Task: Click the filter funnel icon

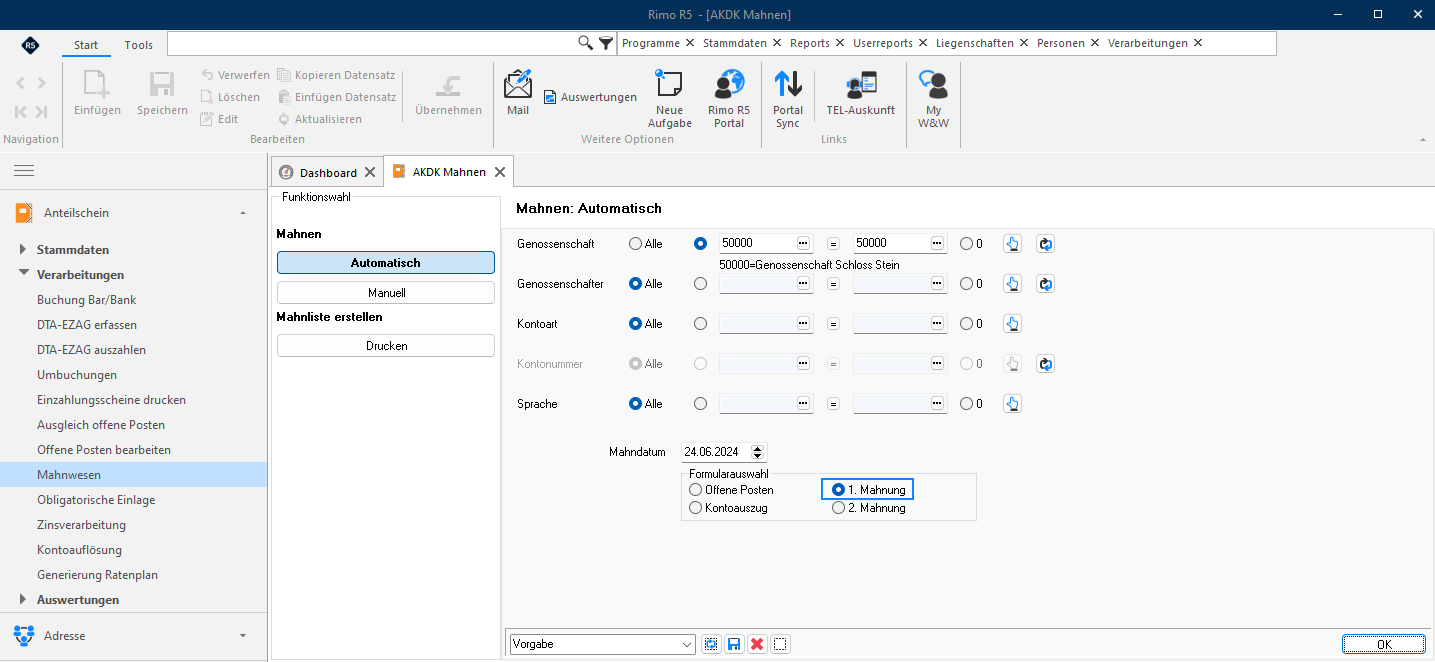Action: pyautogui.click(x=606, y=43)
